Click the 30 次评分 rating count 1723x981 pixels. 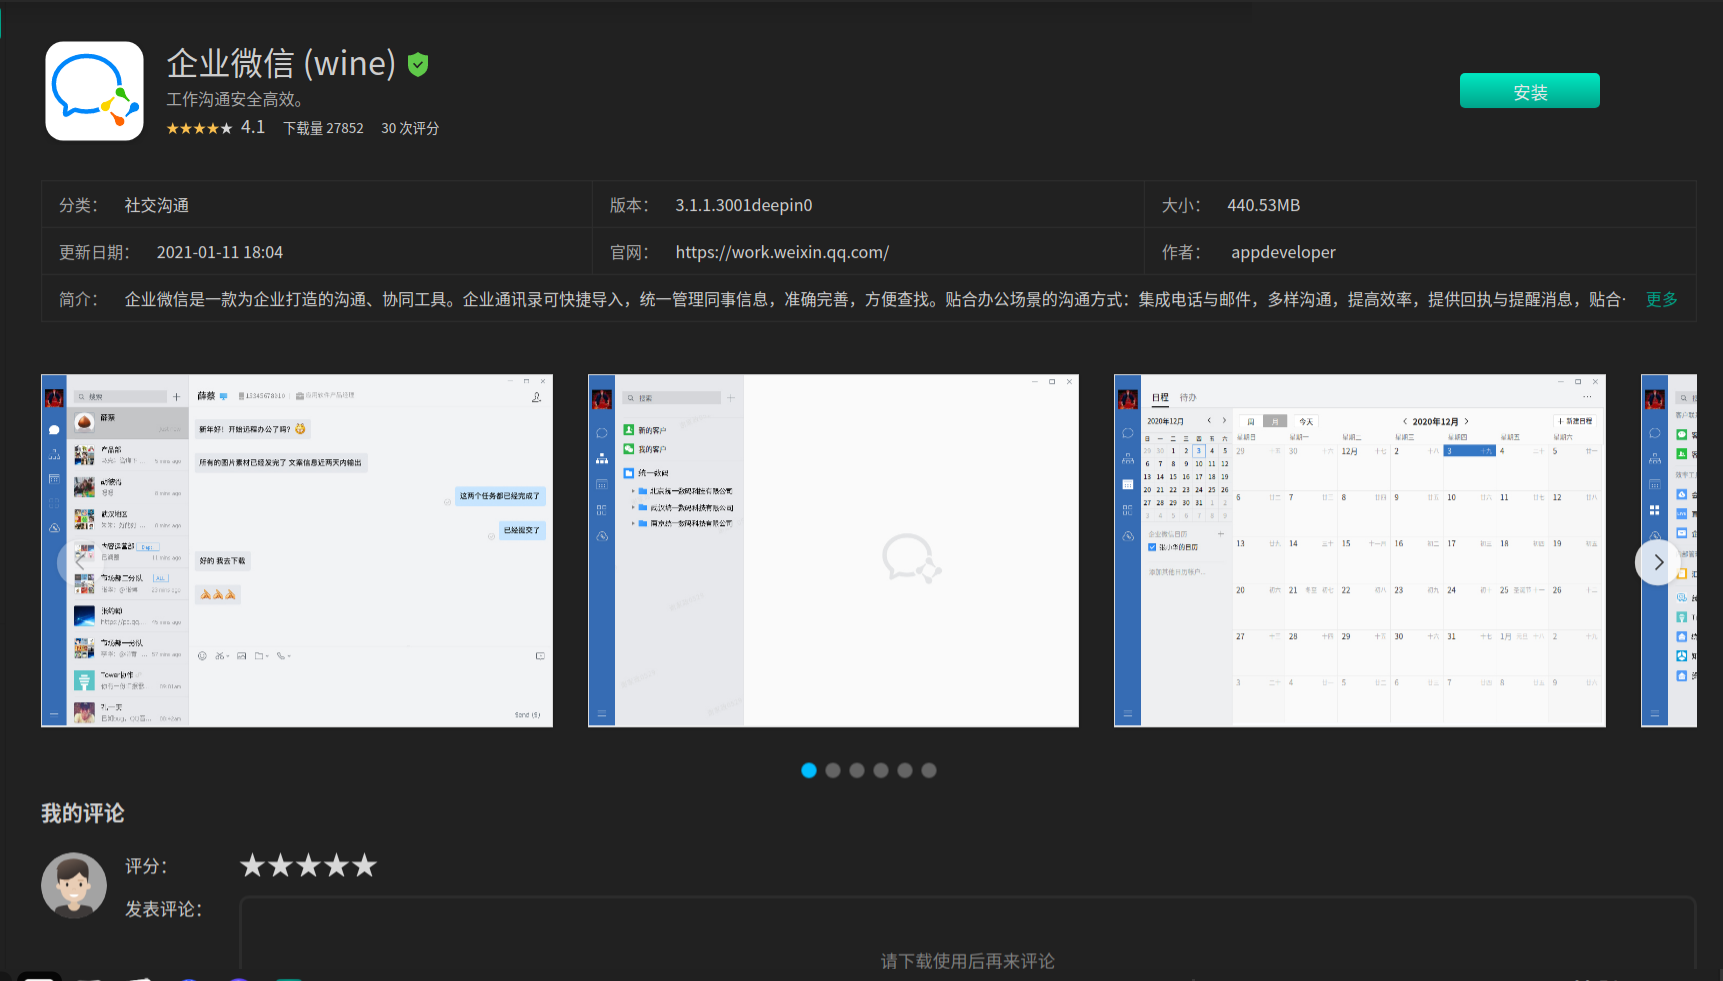(410, 128)
